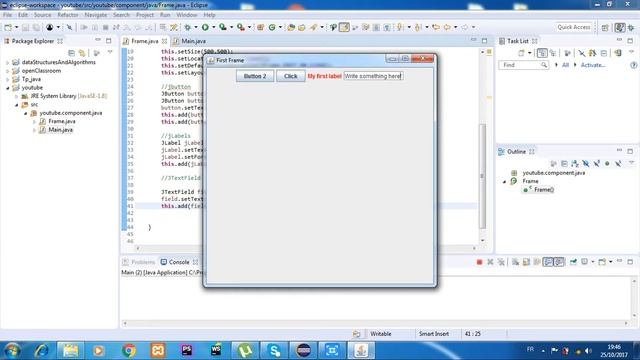This screenshot has height=360, width=640.
Task: Expand the Tp.java project
Action: 7,80
